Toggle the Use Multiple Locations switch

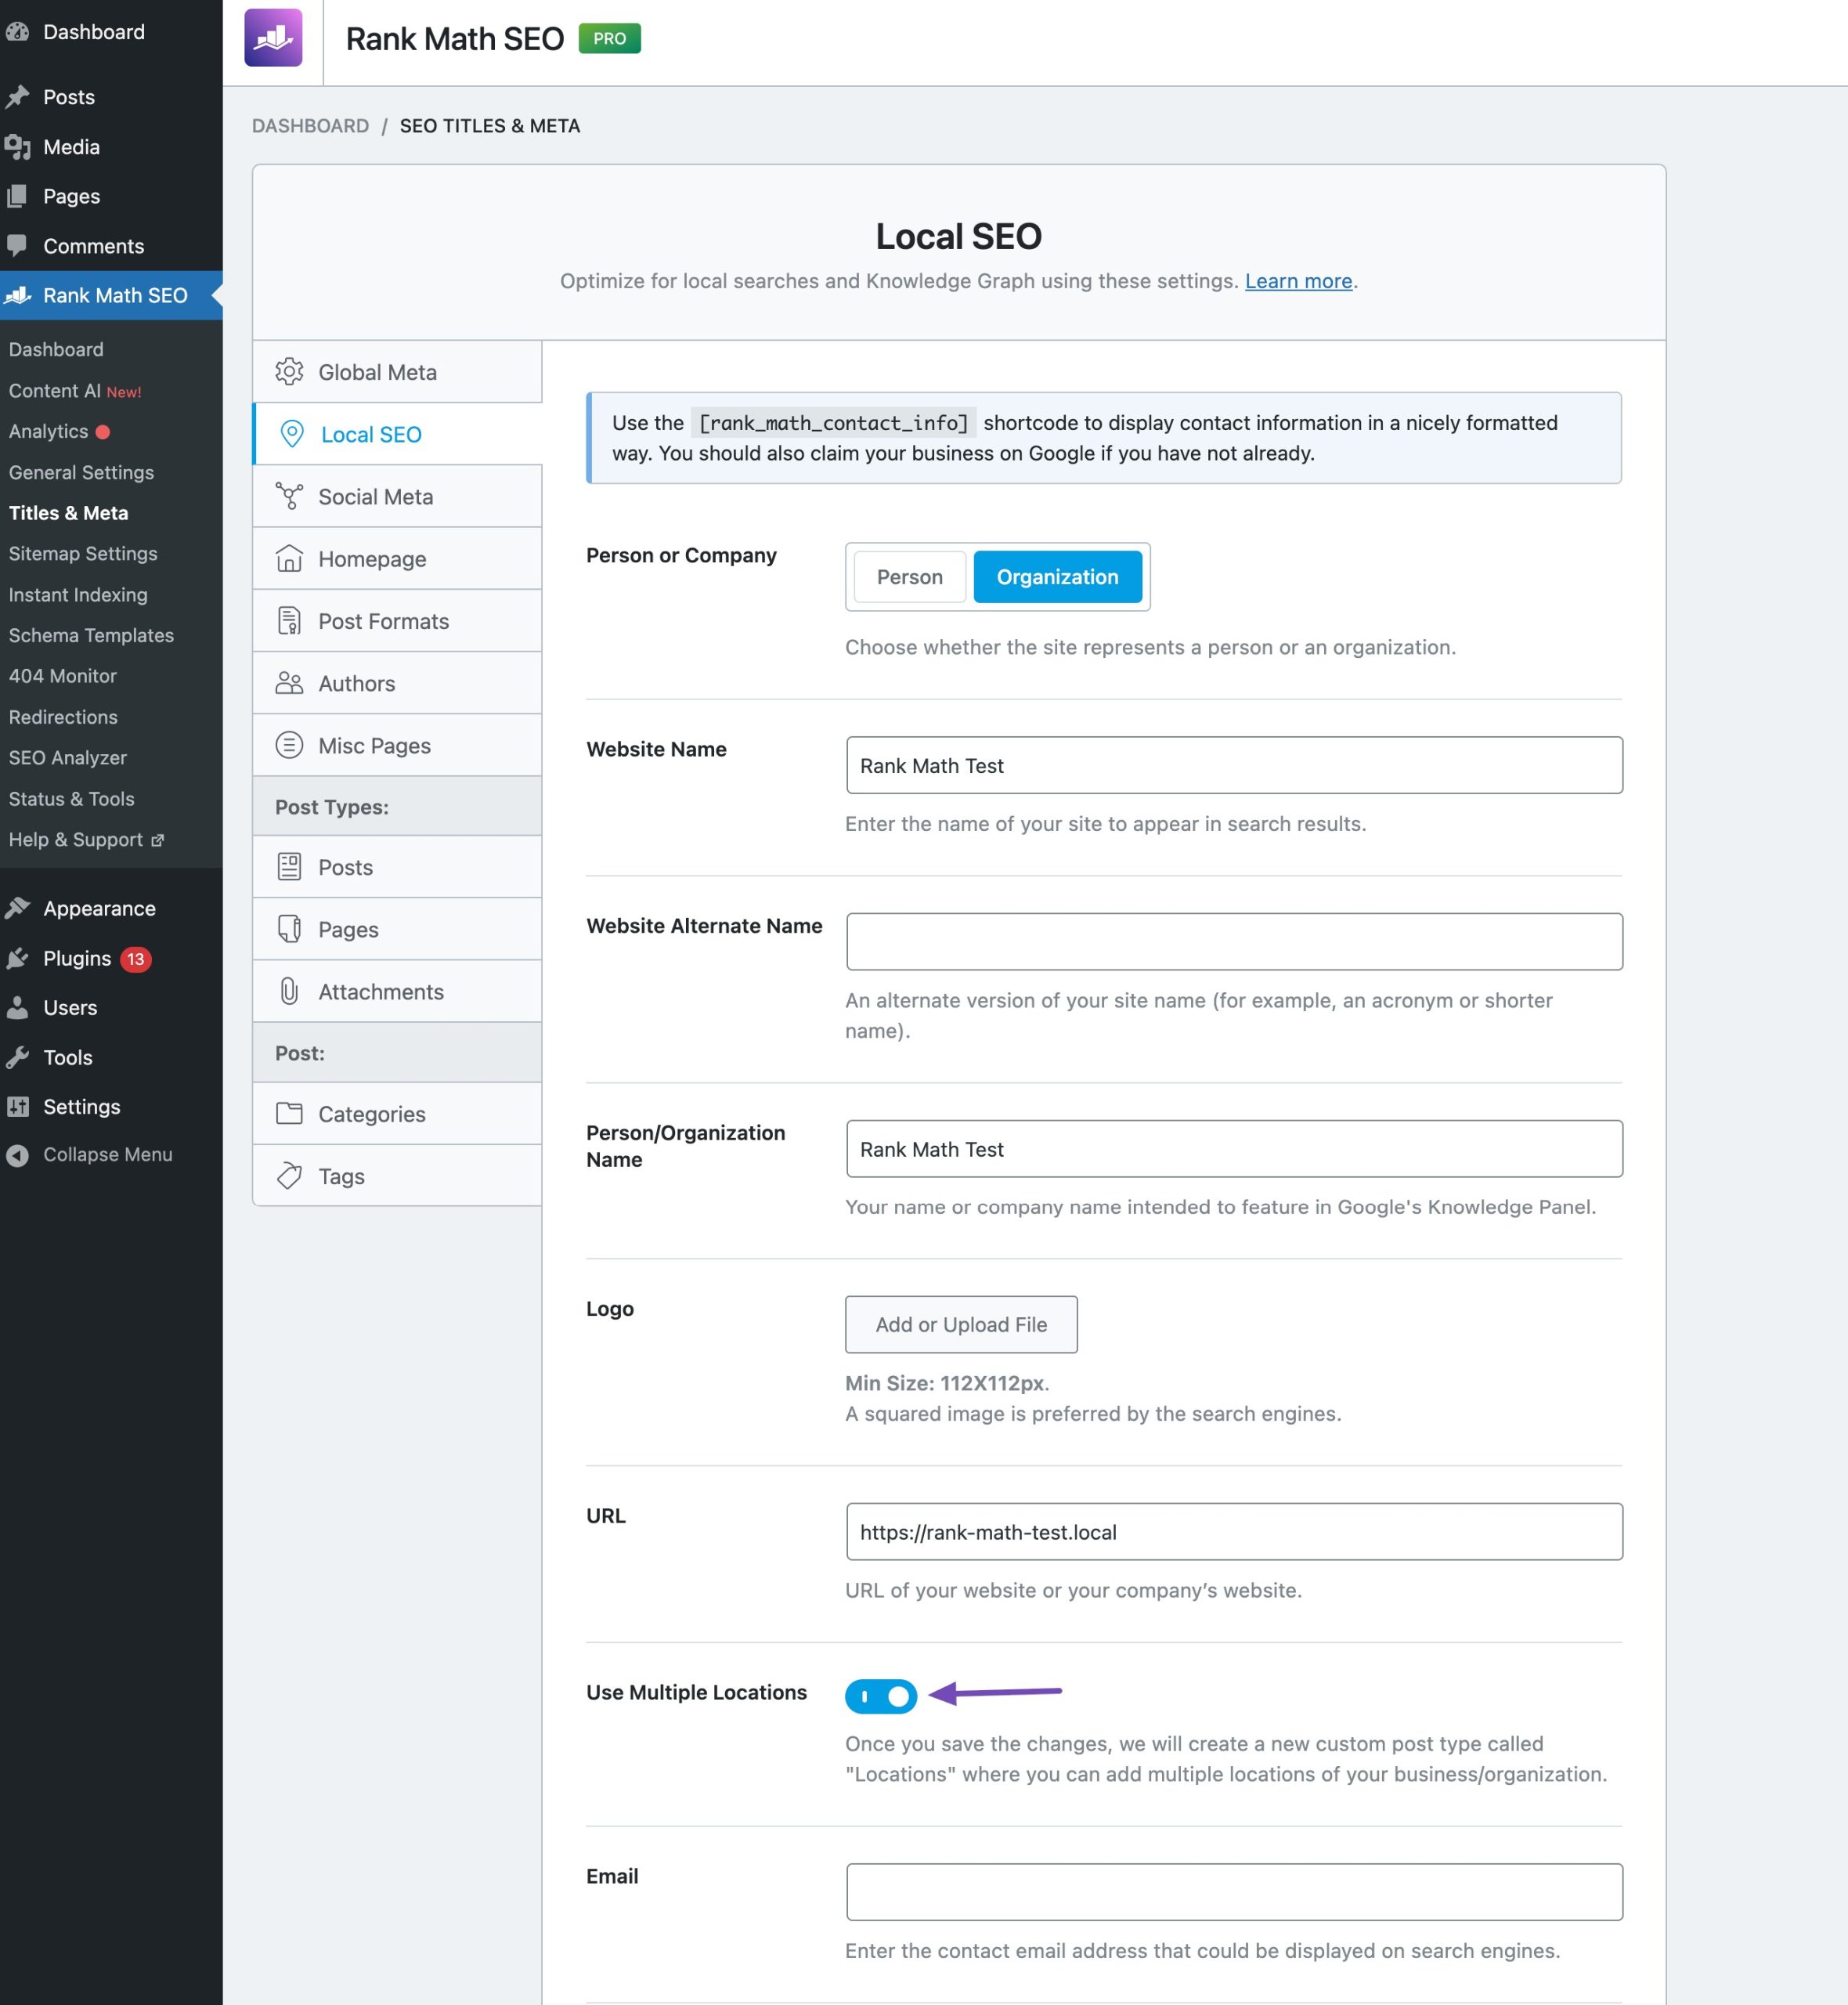[881, 1696]
